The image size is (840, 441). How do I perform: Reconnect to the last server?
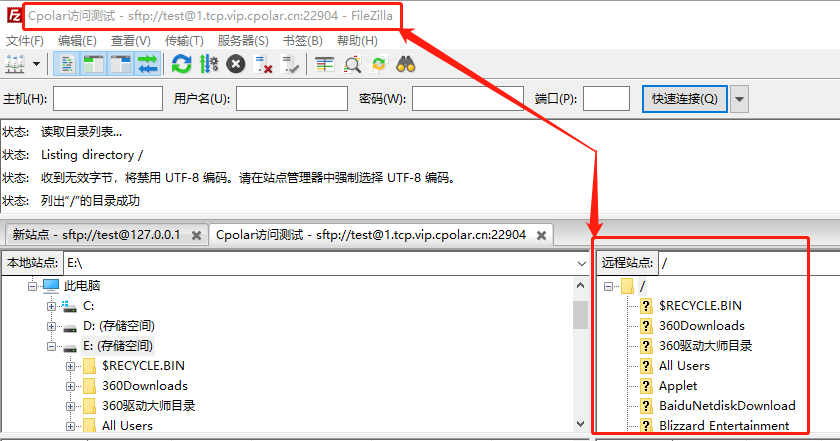(290, 65)
